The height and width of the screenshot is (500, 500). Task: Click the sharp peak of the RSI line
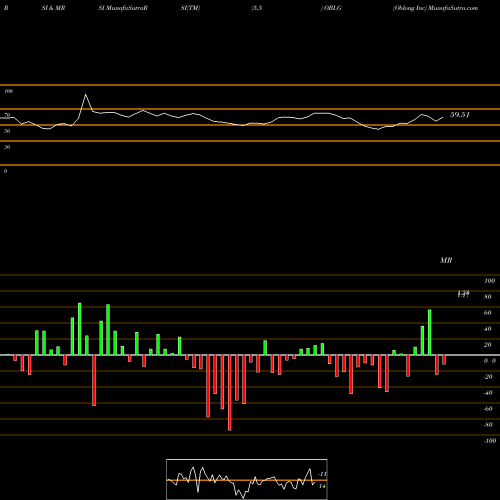coord(86,95)
